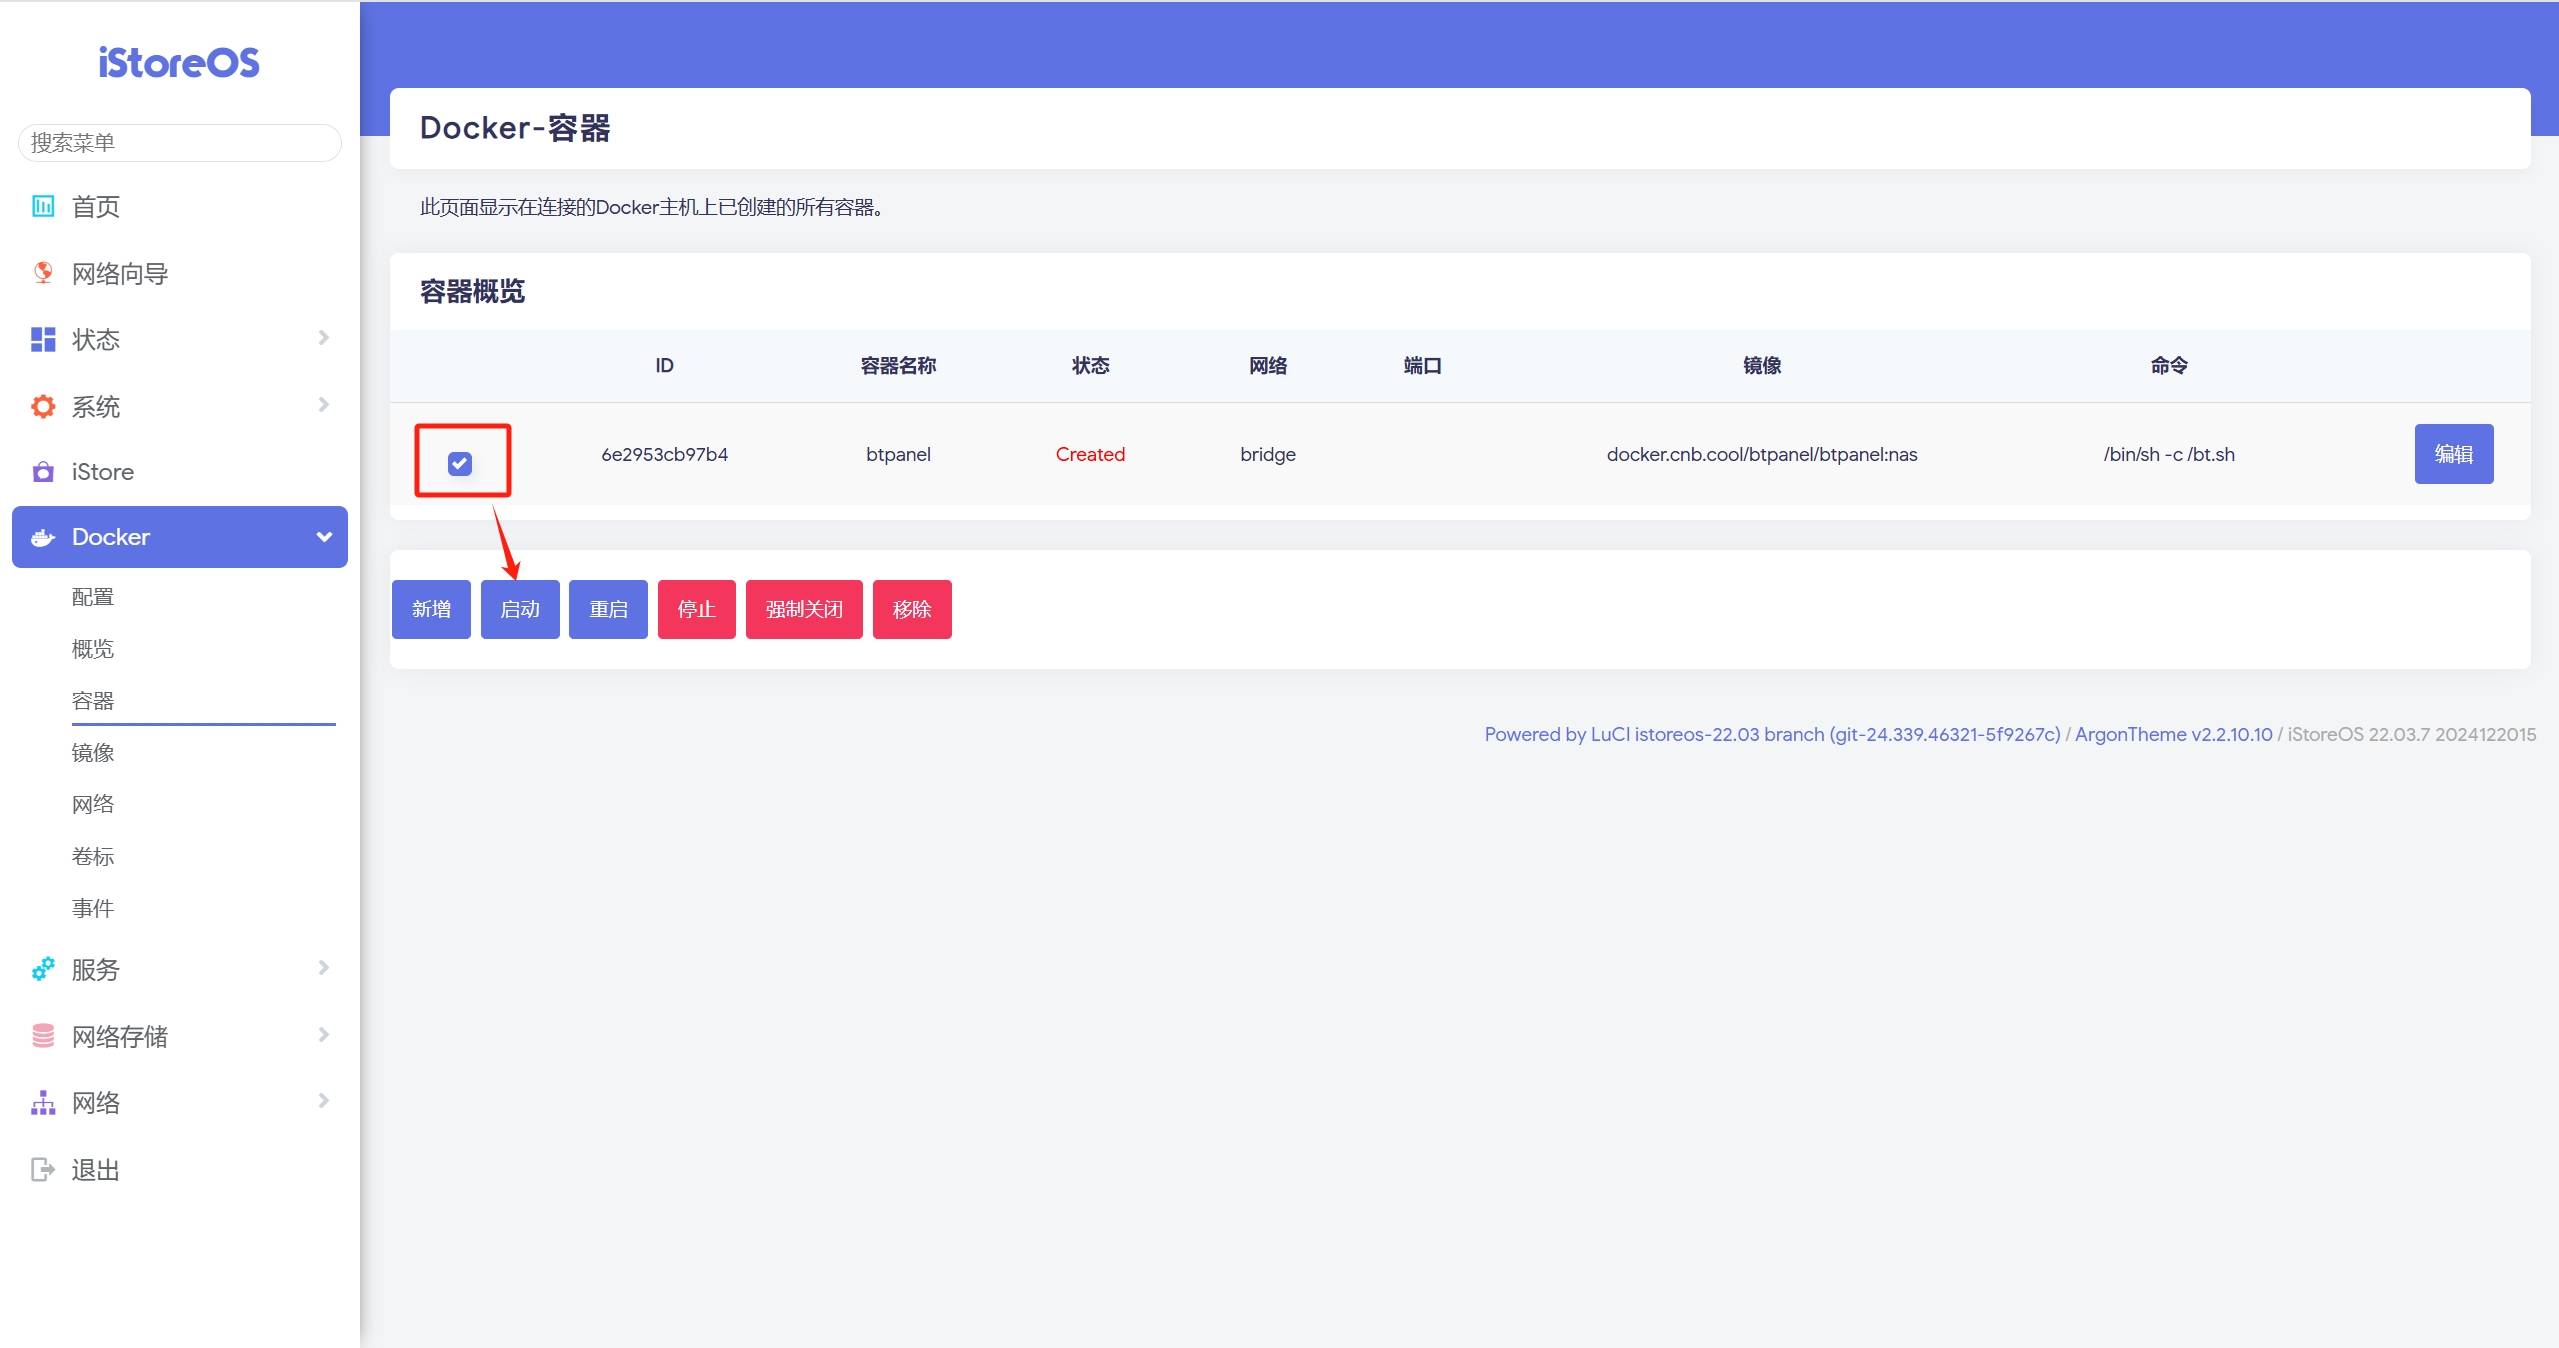Open the Docker Events submenu item
2559x1348 pixels.
click(x=93, y=909)
